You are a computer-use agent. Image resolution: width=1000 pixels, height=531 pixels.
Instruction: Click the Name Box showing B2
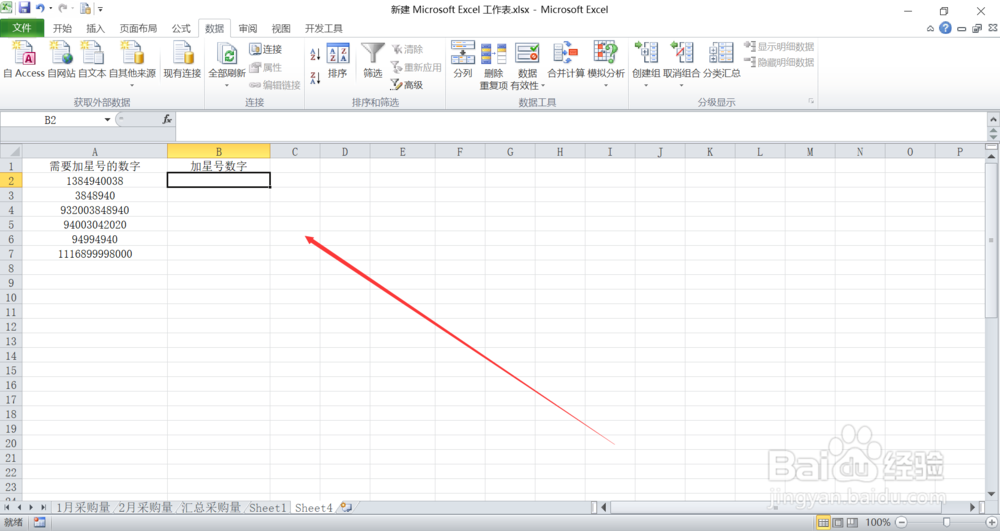[x=51, y=120]
